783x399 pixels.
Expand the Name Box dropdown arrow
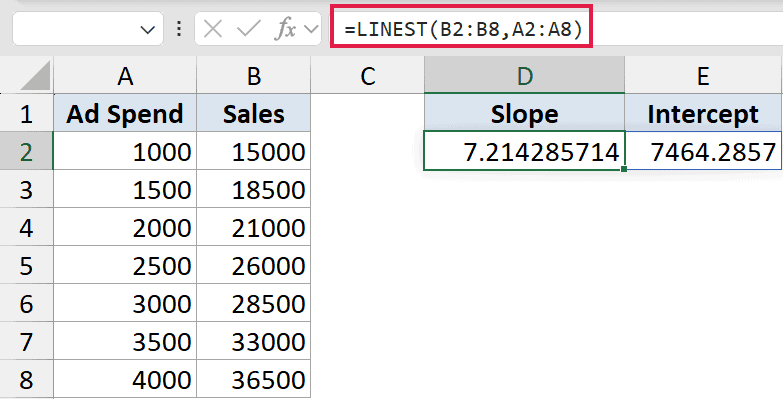point(147,30)
